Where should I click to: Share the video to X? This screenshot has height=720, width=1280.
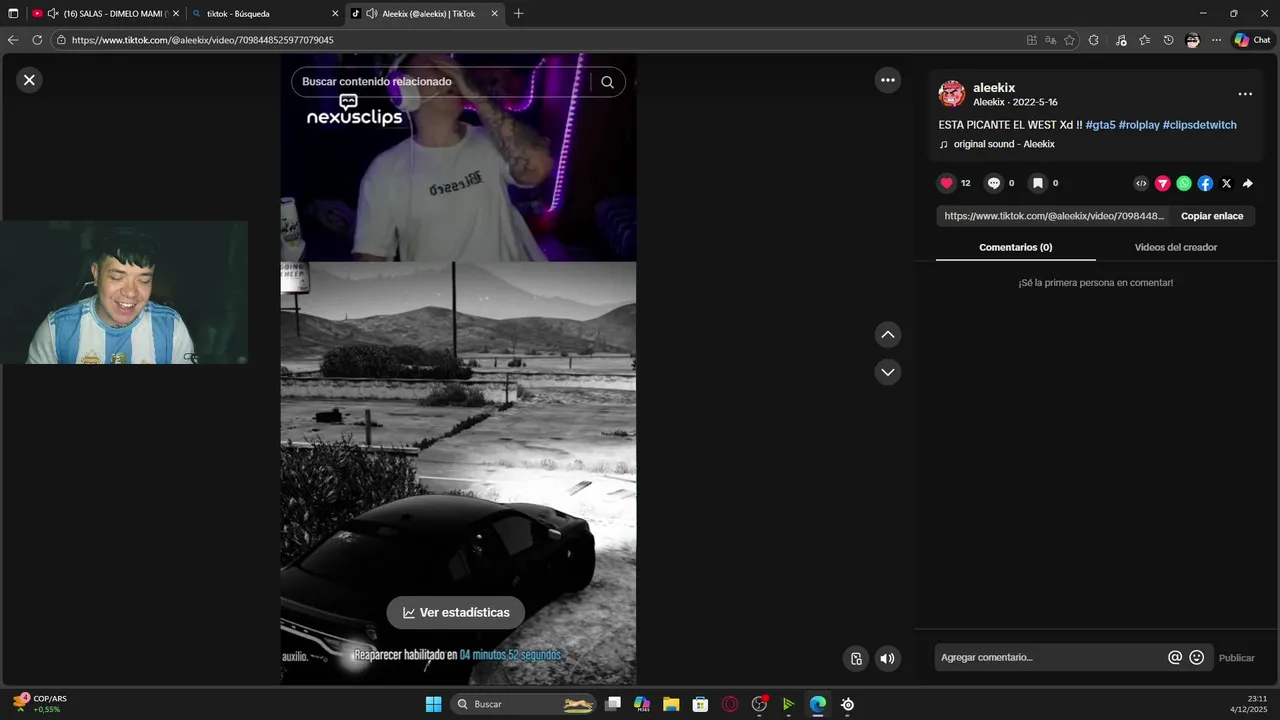(1227, 183)
